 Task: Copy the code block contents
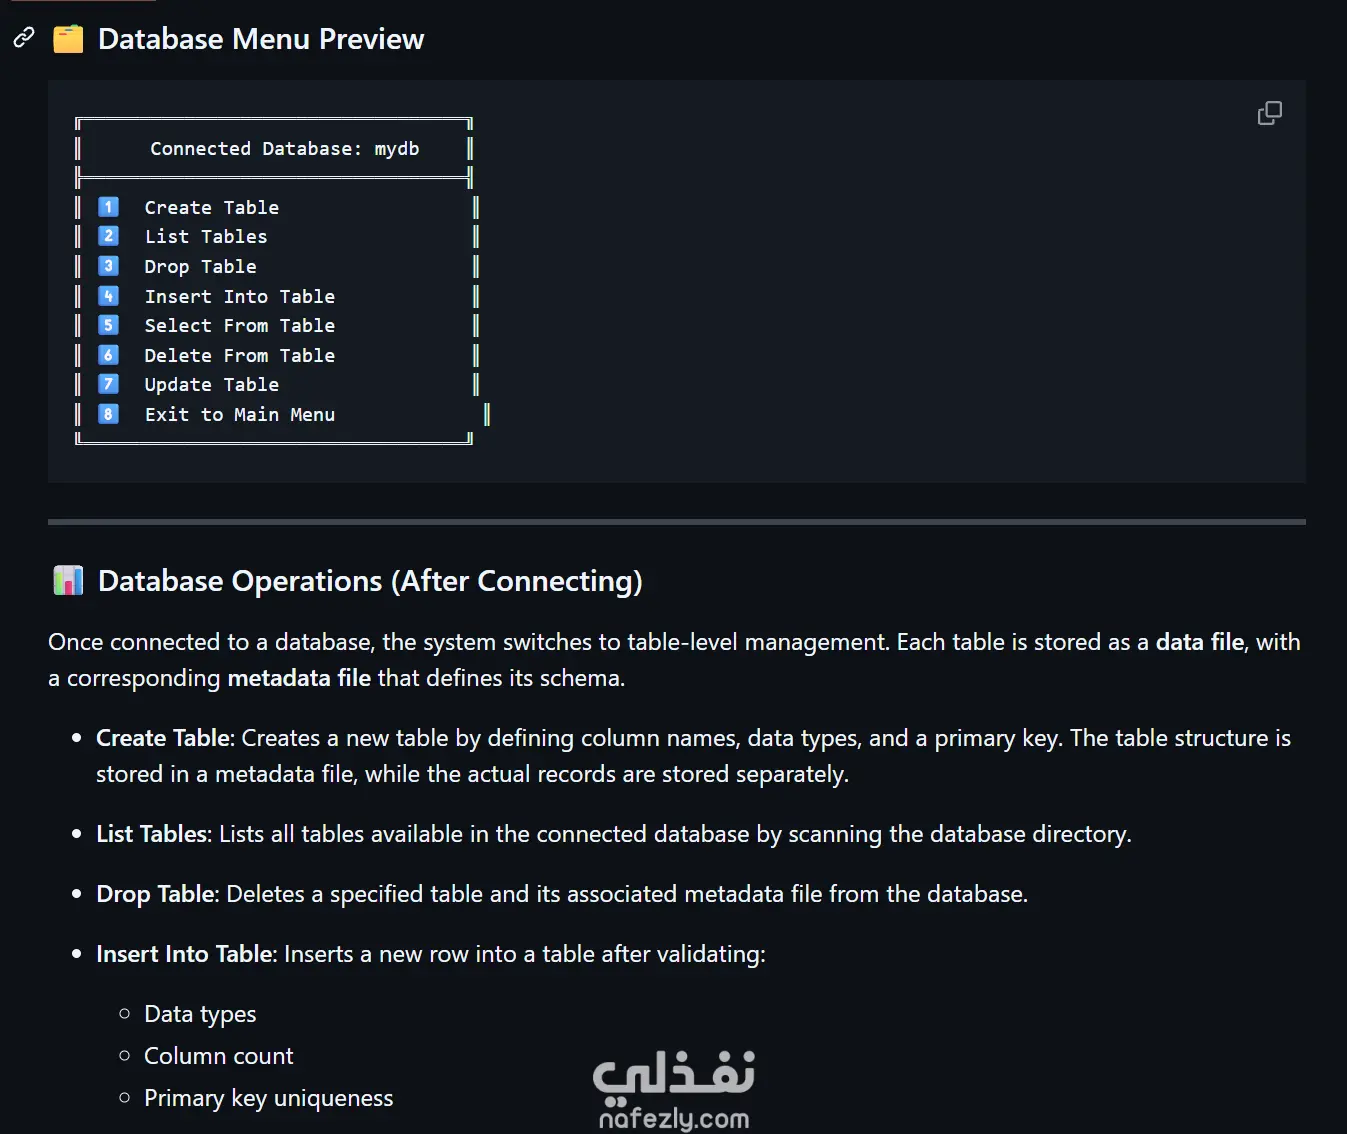point(1269,113)
